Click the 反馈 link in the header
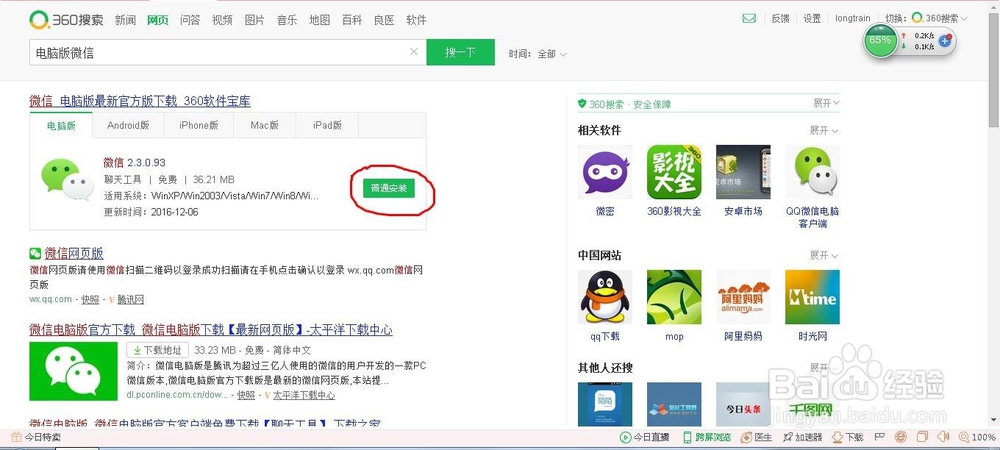The height and width of the screenshot is (450, 1000). 781,18
